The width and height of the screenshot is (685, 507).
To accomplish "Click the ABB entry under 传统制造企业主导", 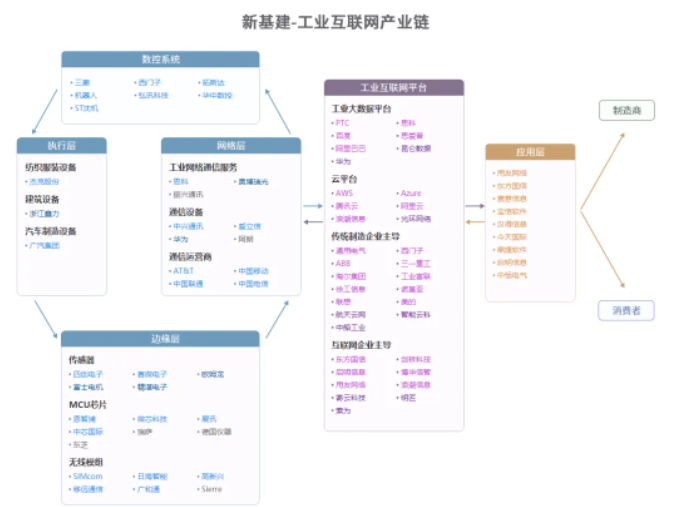I will pyautogui.click(x=343, y=264).
